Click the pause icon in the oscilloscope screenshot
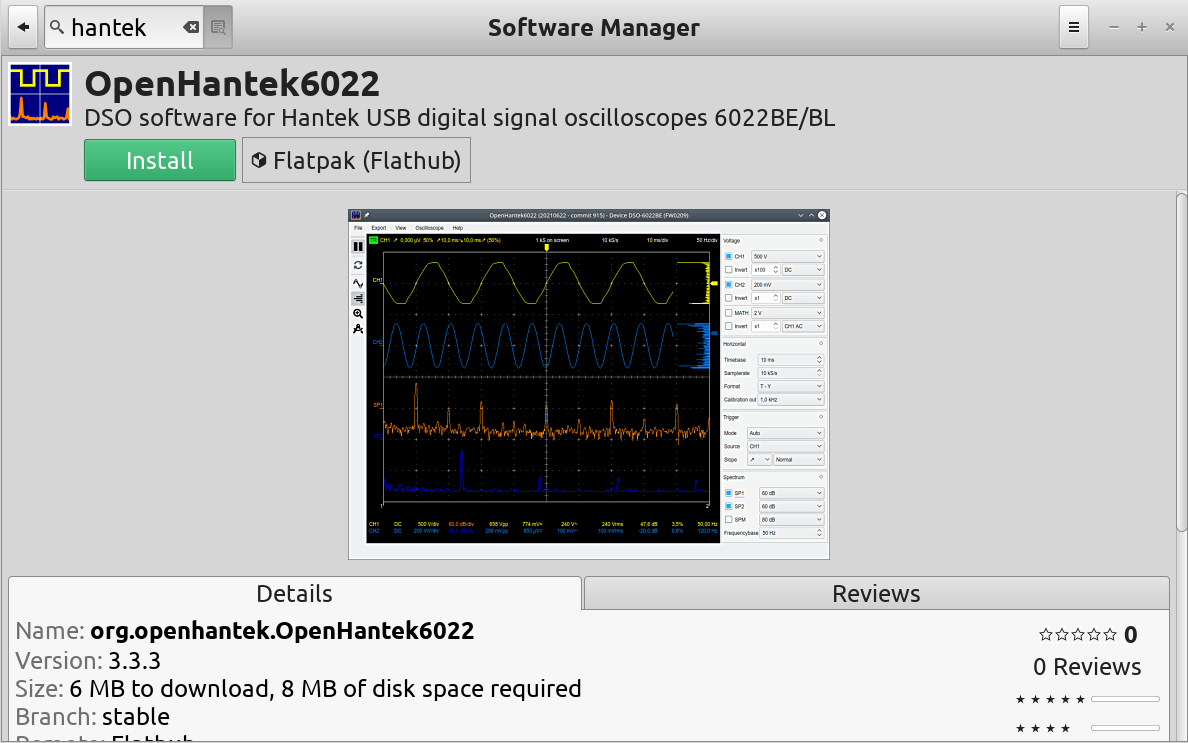This screenshot has height=743, width=1188. pos(358,246)
